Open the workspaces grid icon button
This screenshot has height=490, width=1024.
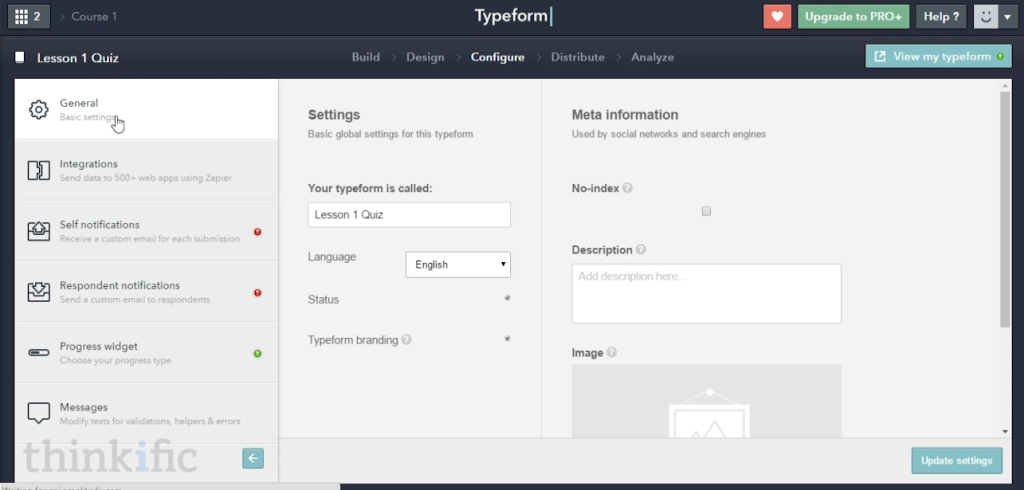pyautogui.click(x=29, y=16)
